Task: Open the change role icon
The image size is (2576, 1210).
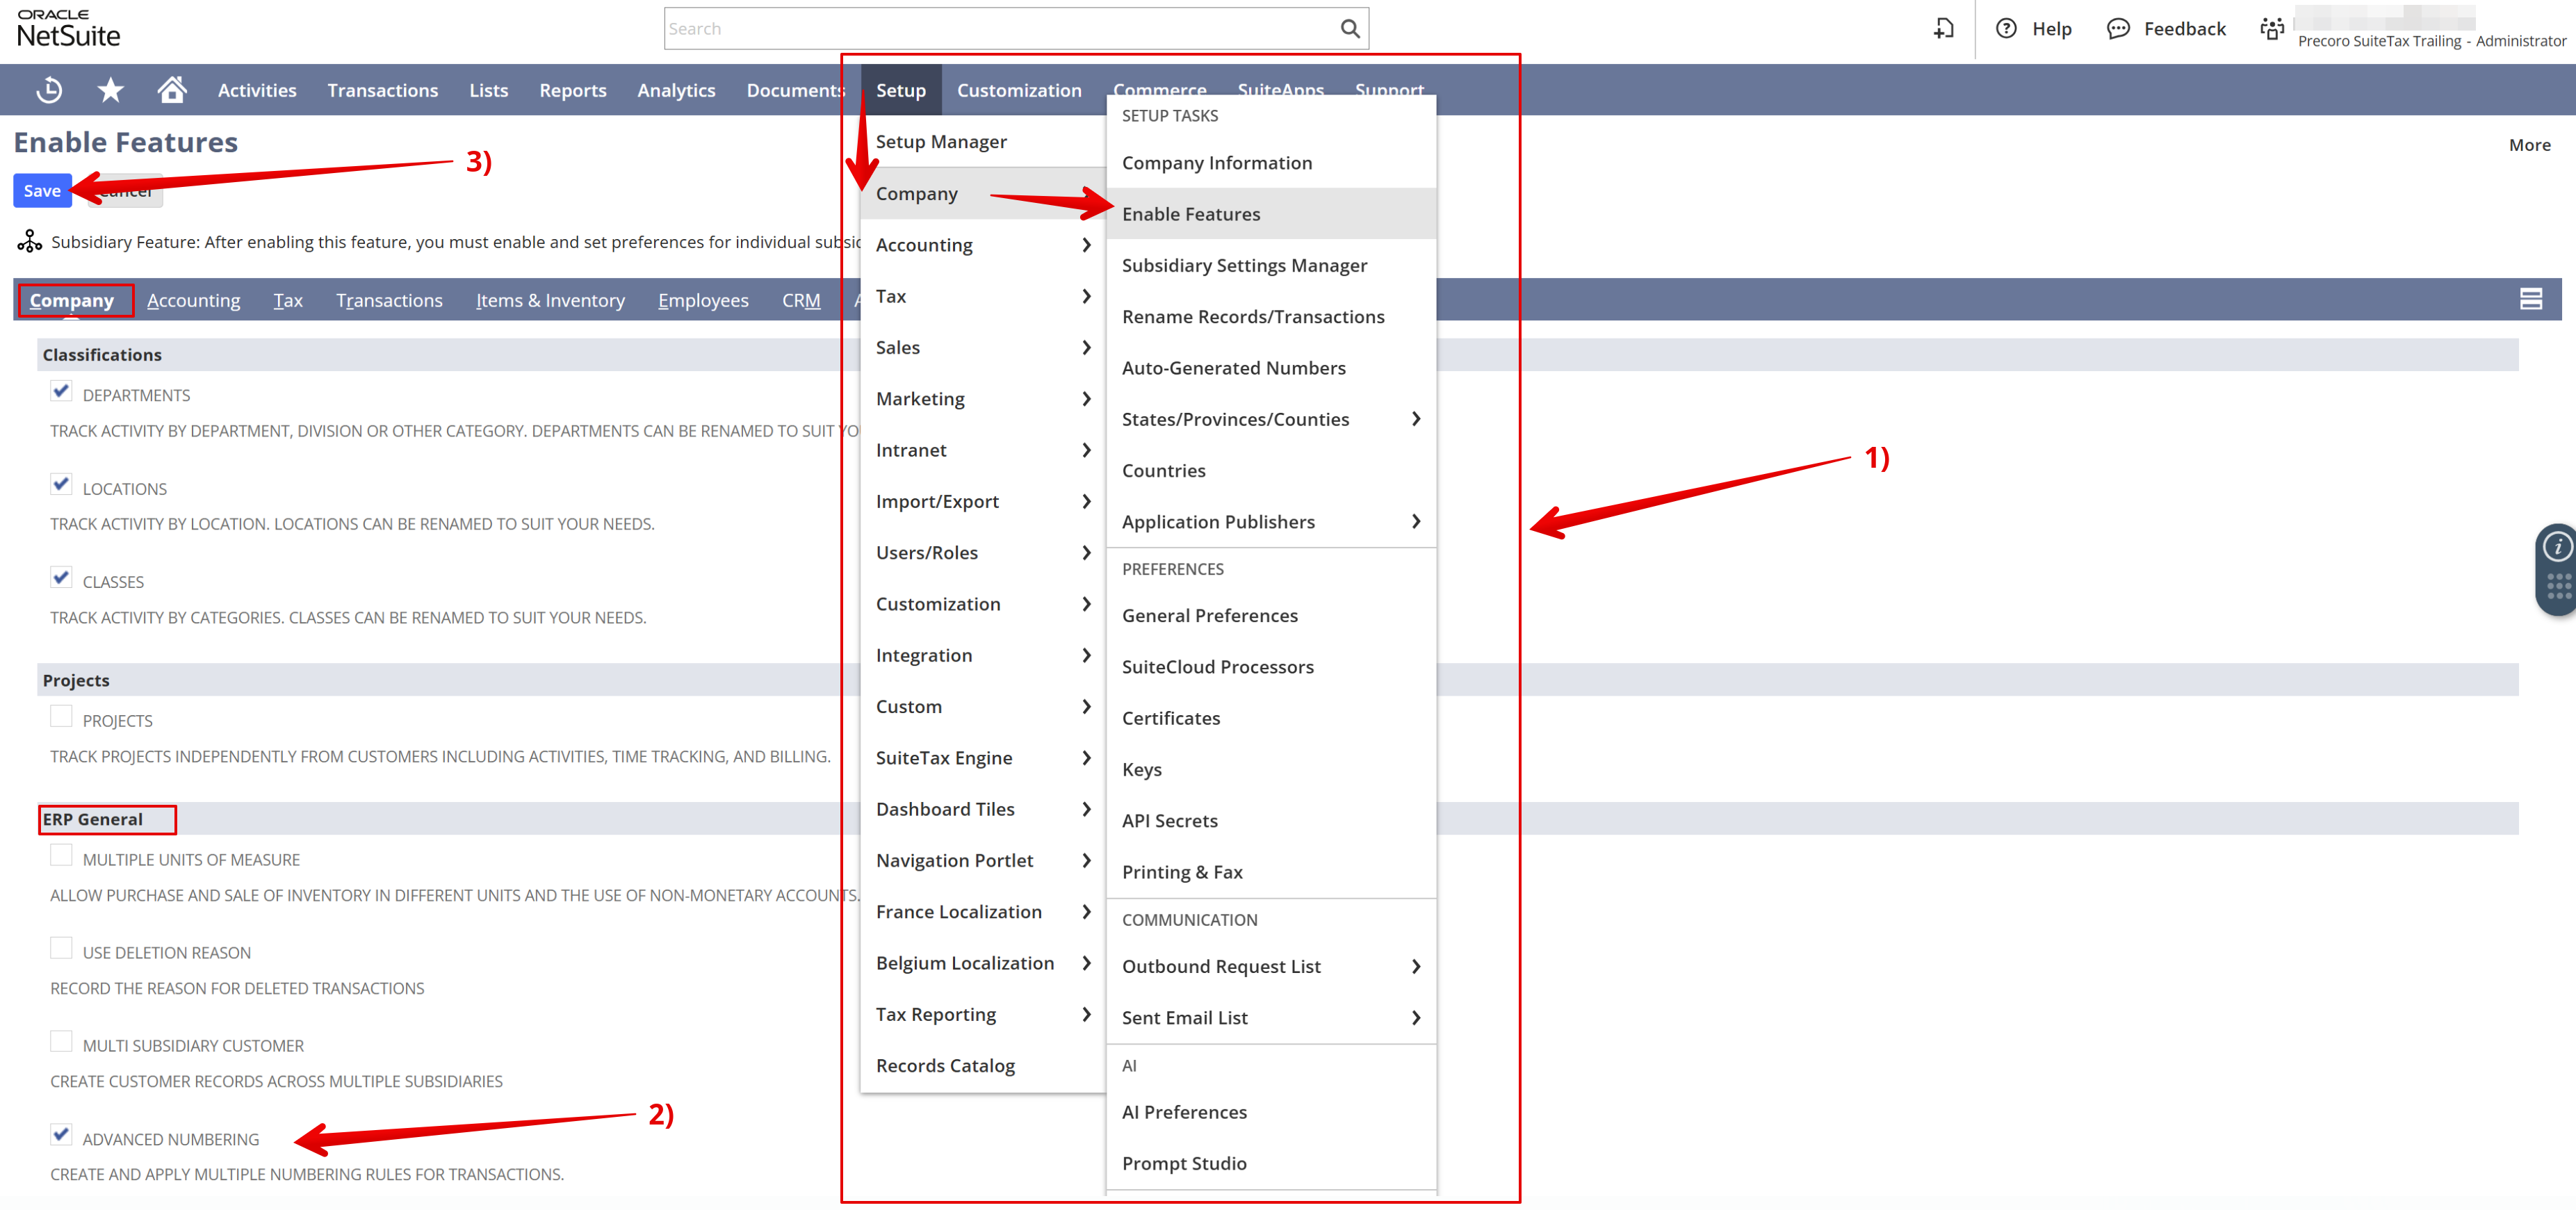Action: click(2272, 29)
